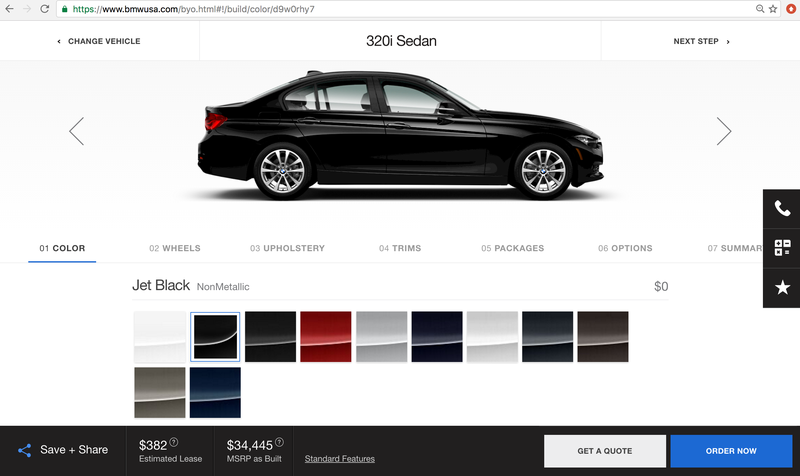The height and width of the screenshot is (476, 800).
Task: Switch to 06 Options tab
Action: coord(625,248)
